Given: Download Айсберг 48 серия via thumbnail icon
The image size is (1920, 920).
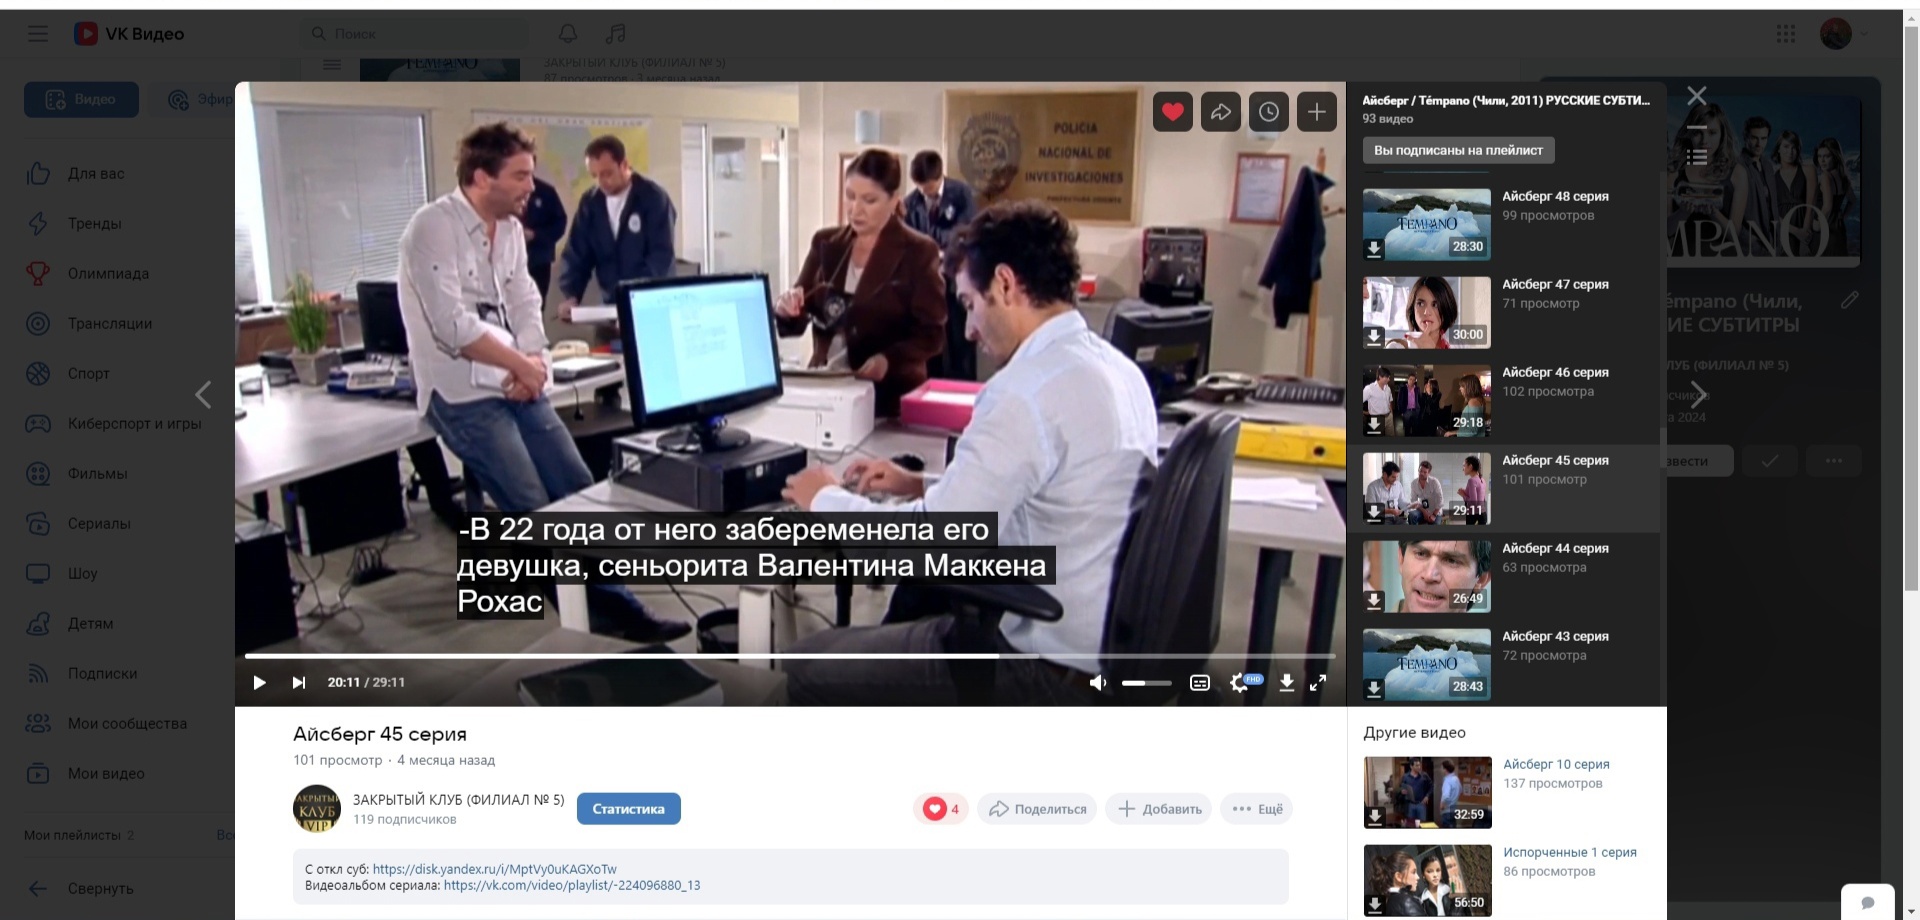Looking at the screenshot, I should tap(1375, 249).
